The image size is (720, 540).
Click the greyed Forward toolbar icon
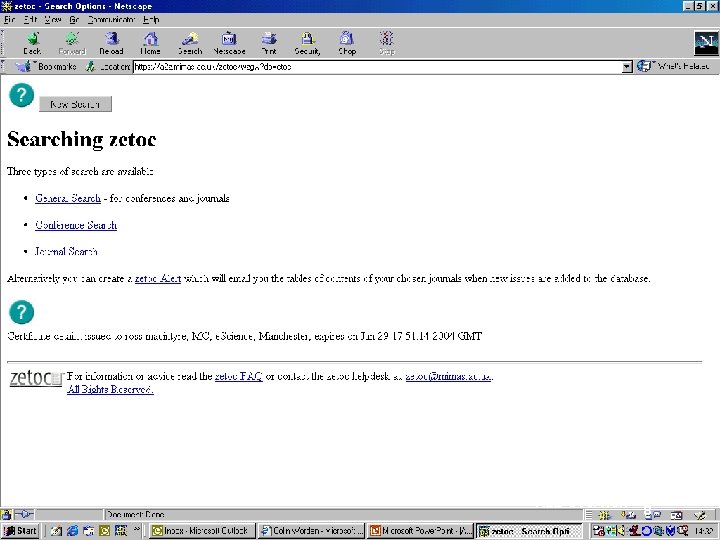pos(72,44)
